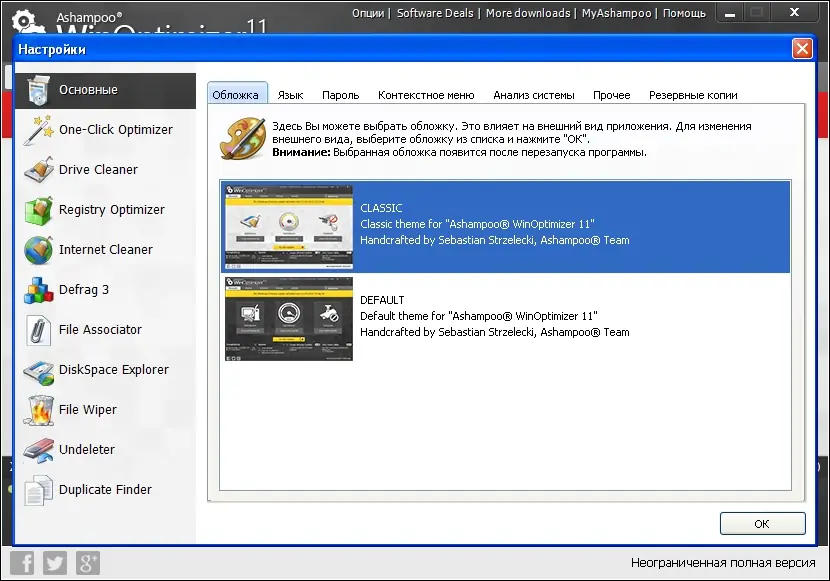
Task: Select the Defrag 3 label
Action: click(x=84, y=290)
